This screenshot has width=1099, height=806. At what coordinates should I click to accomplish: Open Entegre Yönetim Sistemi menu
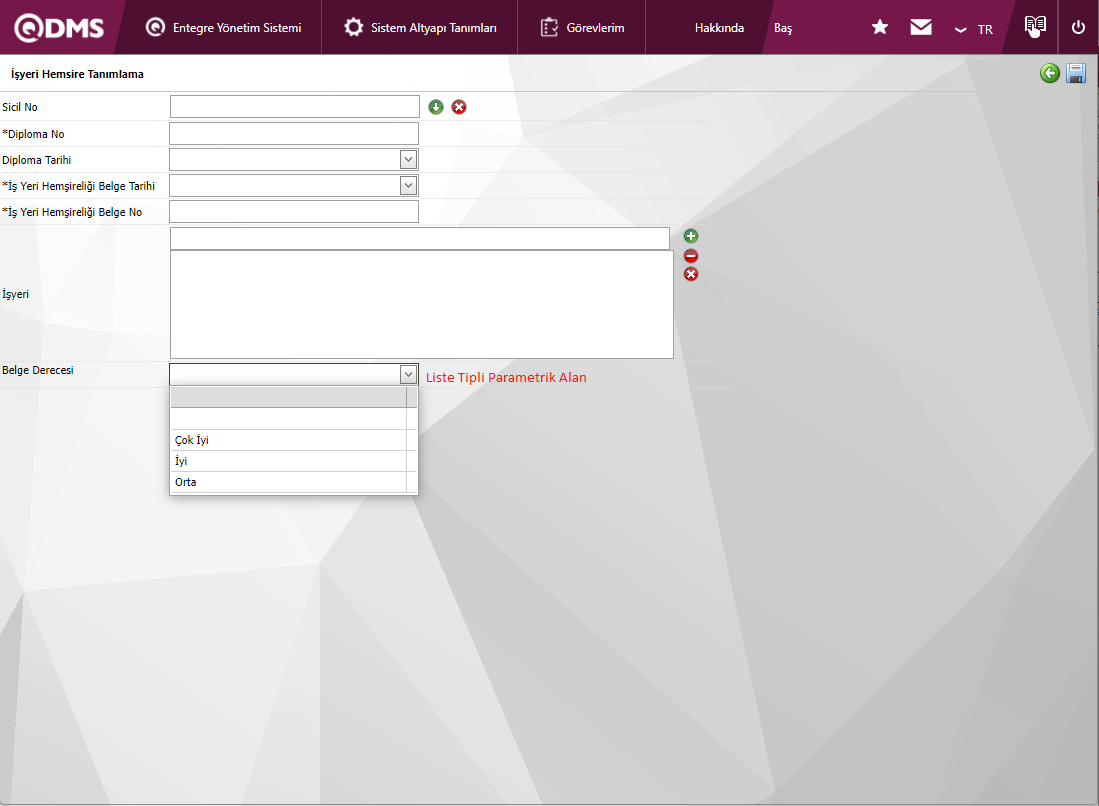click(x=224, y=27)
